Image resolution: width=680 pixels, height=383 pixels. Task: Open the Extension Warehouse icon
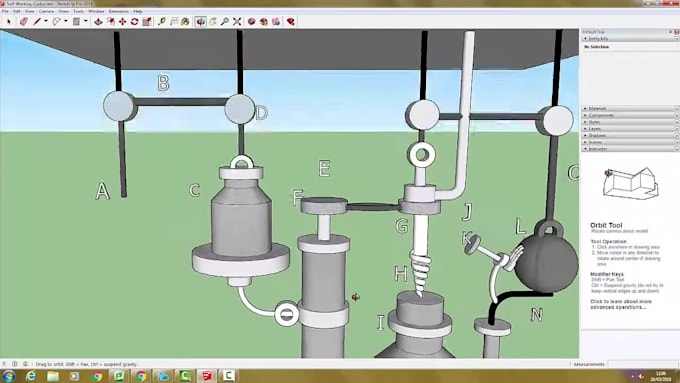tap(264, 21)
